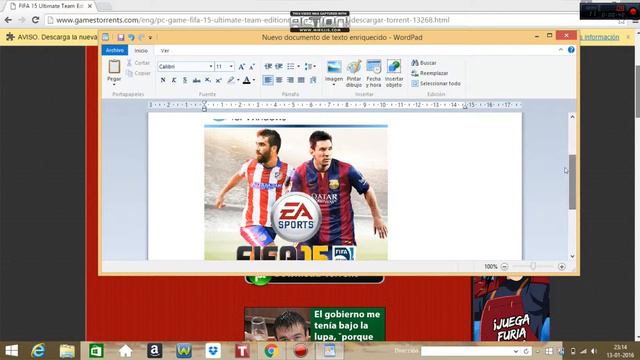Viewport: 640px width, 360px height.
Task: Open Dropbox from the taskbar
Action: tap(213, 351)
